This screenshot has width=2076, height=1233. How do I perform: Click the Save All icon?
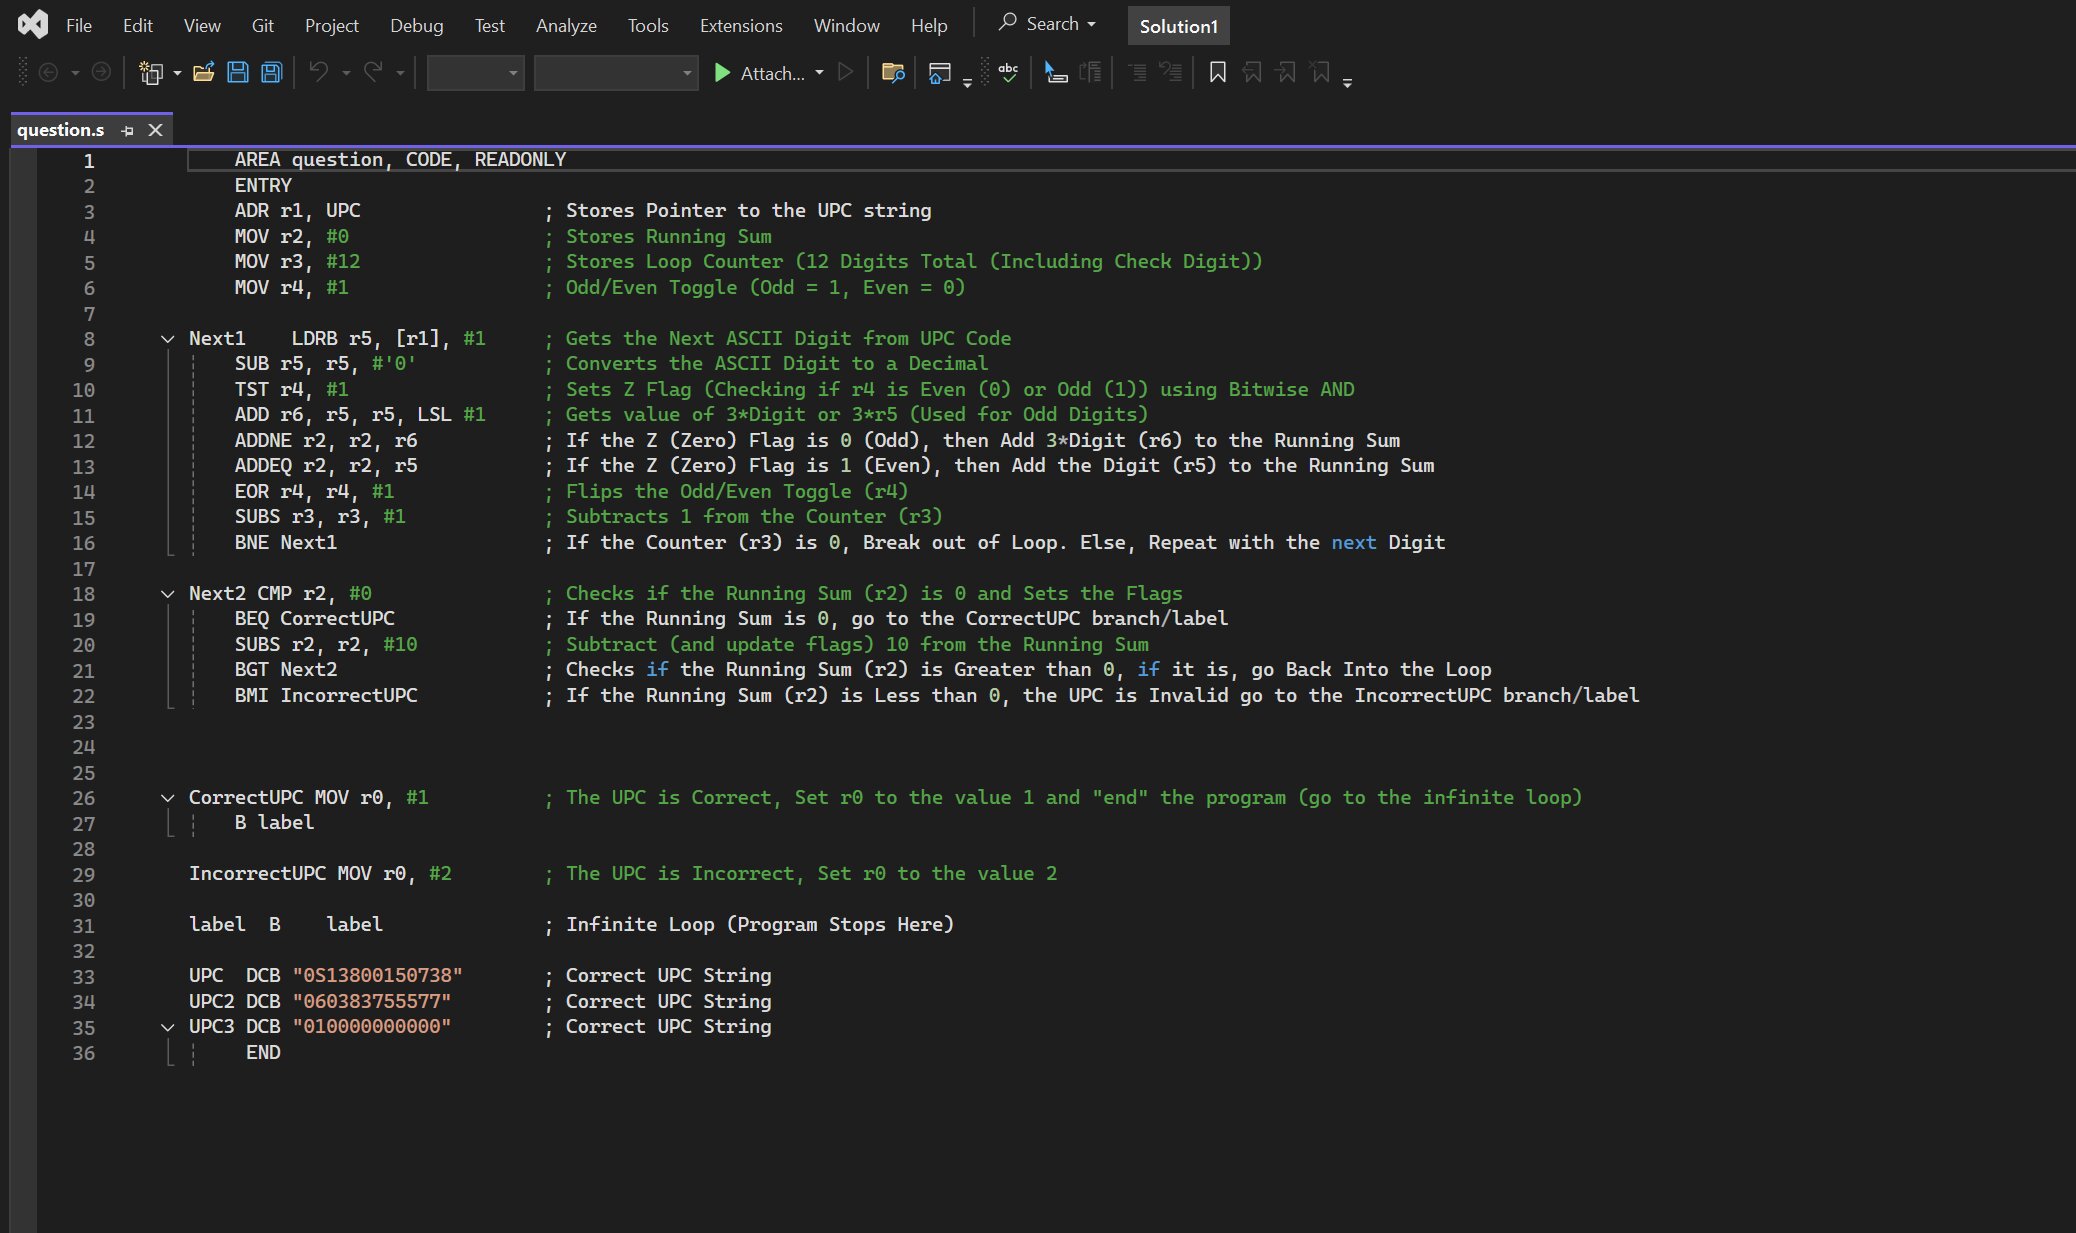pyautogui.click(x=272, y=72)
